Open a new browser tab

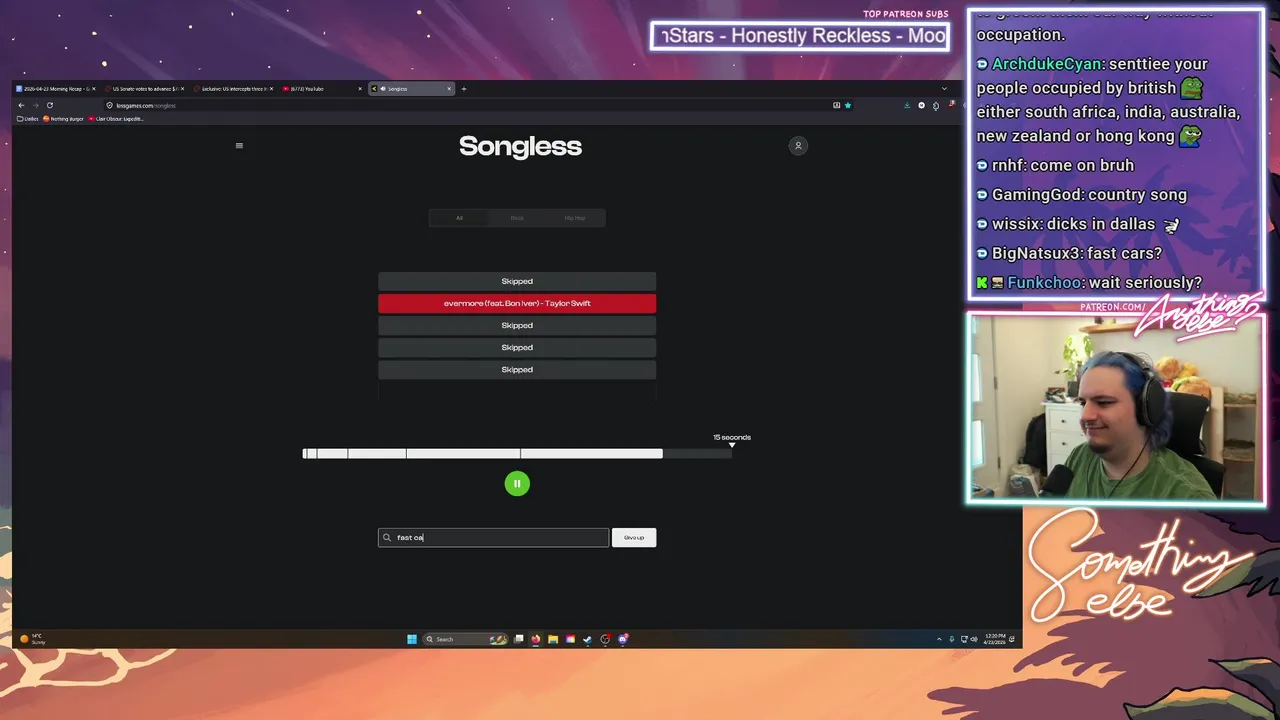point(464,89)
